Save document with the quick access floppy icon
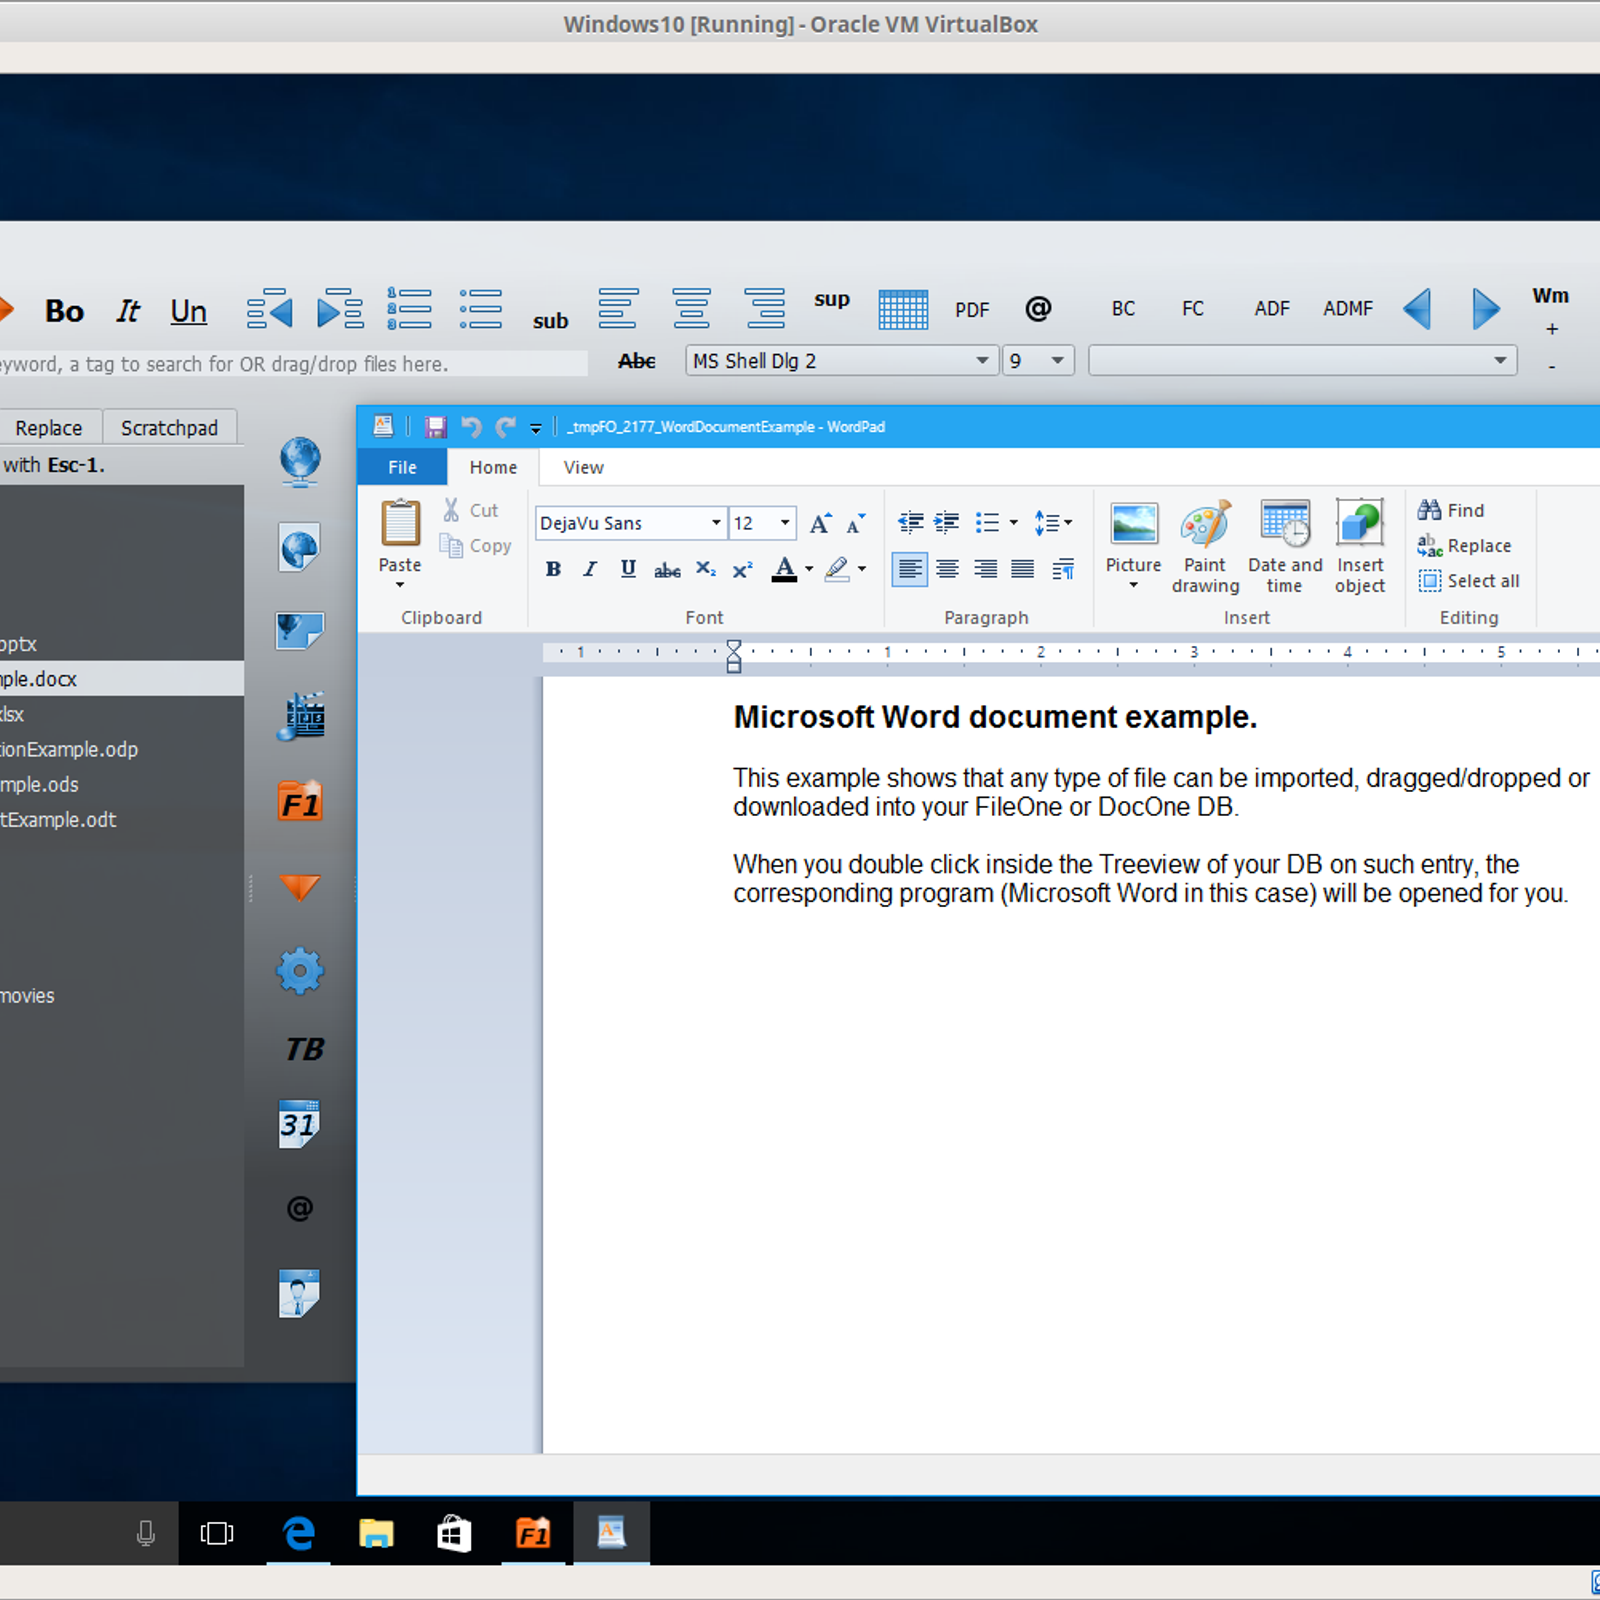 point(436,427)
